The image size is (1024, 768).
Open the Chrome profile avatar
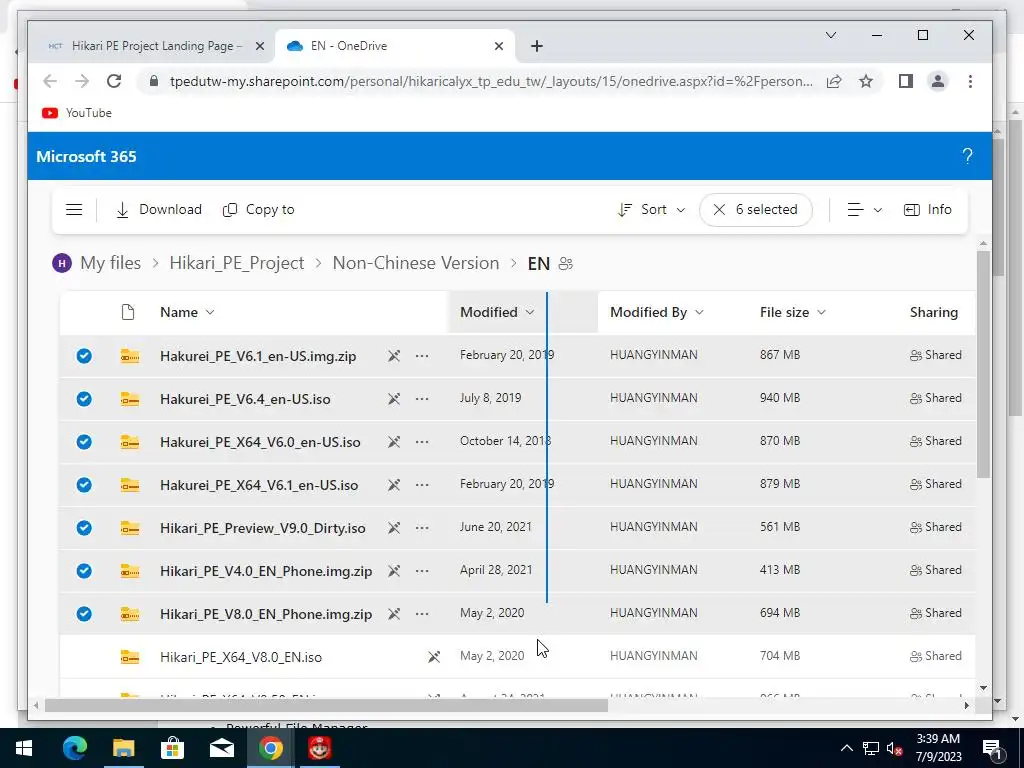click(x=938, y=81)
